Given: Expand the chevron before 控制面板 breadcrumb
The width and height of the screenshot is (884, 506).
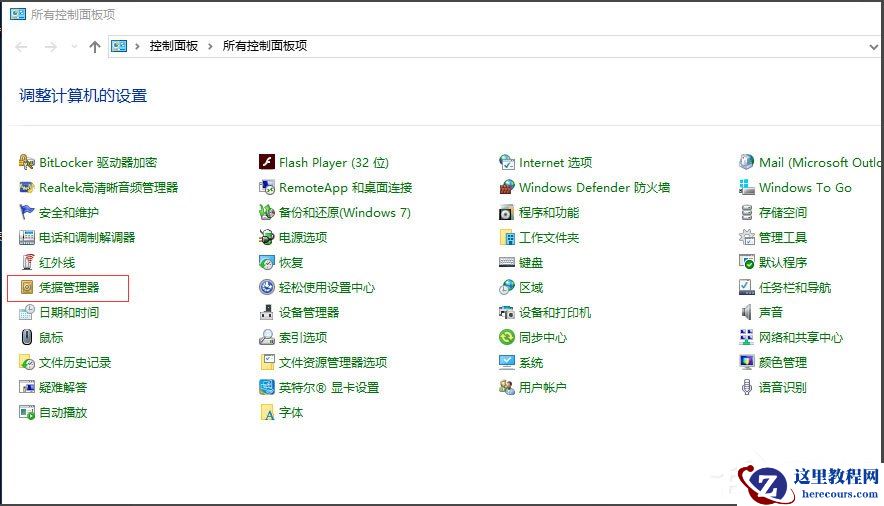Looking at the screenshot, I should tap(137, 46).
